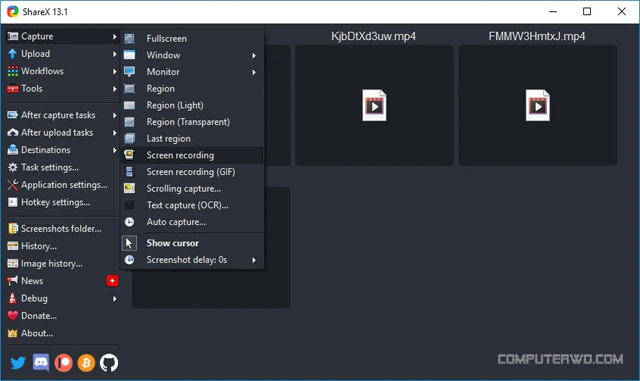The height and width of the screenshot is (381, 640).
Task: Choose Scrolling capture... menu entry
Action: coord(192,189)
